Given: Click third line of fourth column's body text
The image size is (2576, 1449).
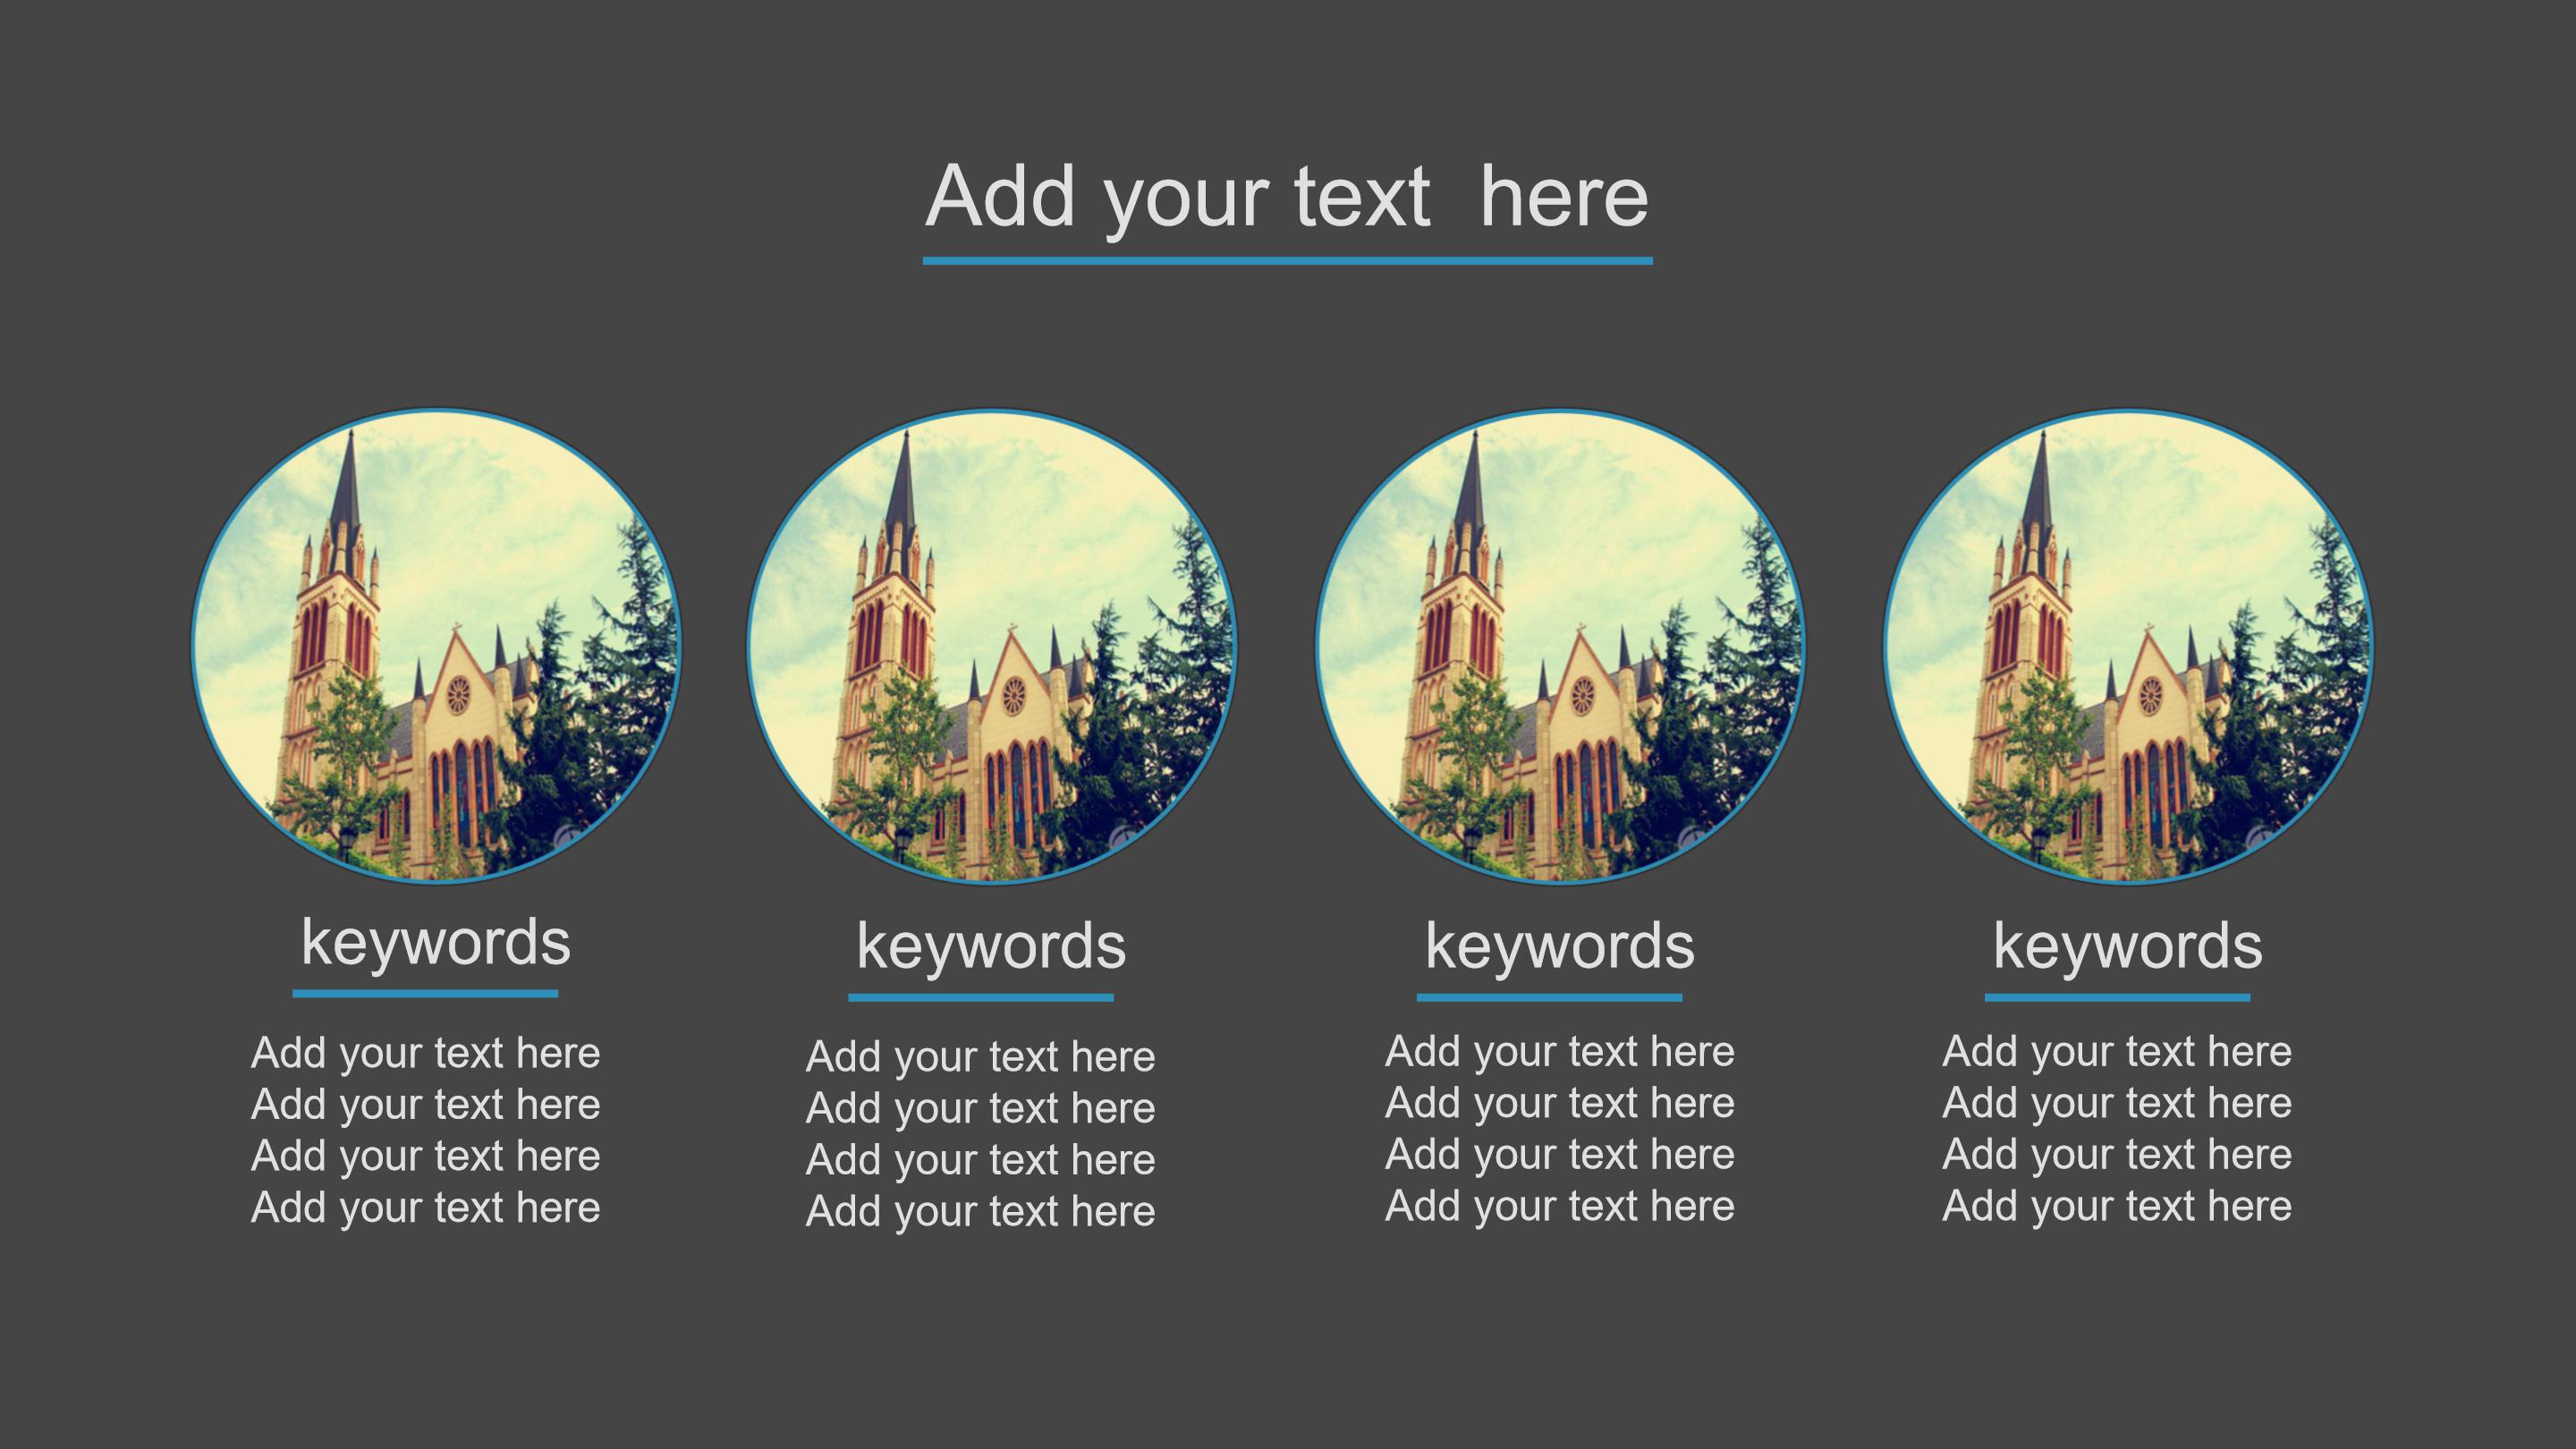Looking at the screenshot, I should pyautogui.click(x=2116, y=1155).
